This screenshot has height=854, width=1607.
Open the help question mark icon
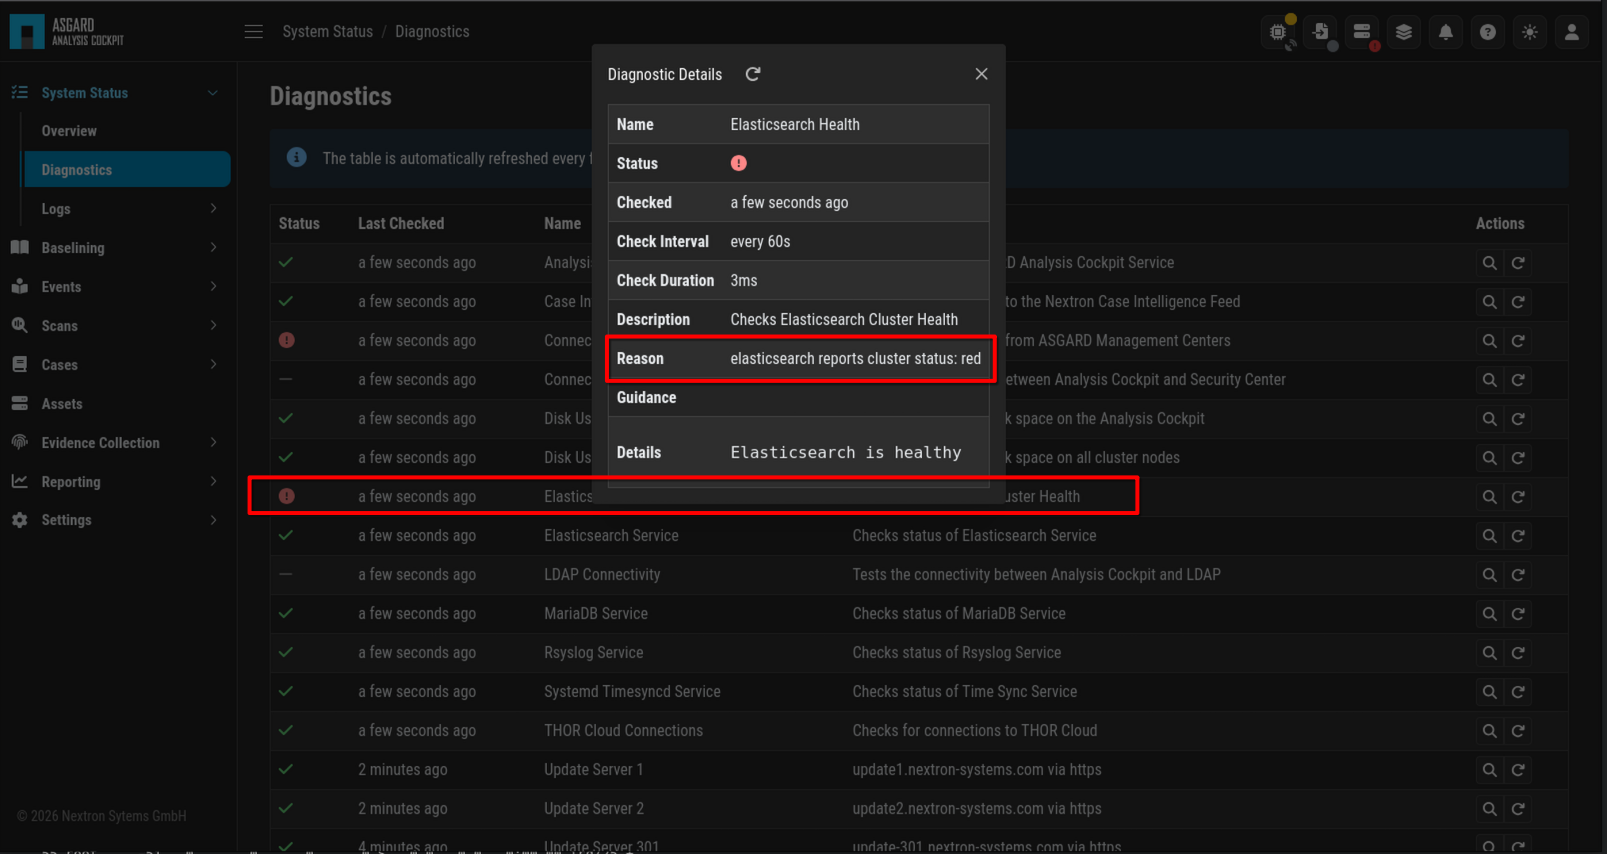pyautogui.click(x=1487, y=32)
